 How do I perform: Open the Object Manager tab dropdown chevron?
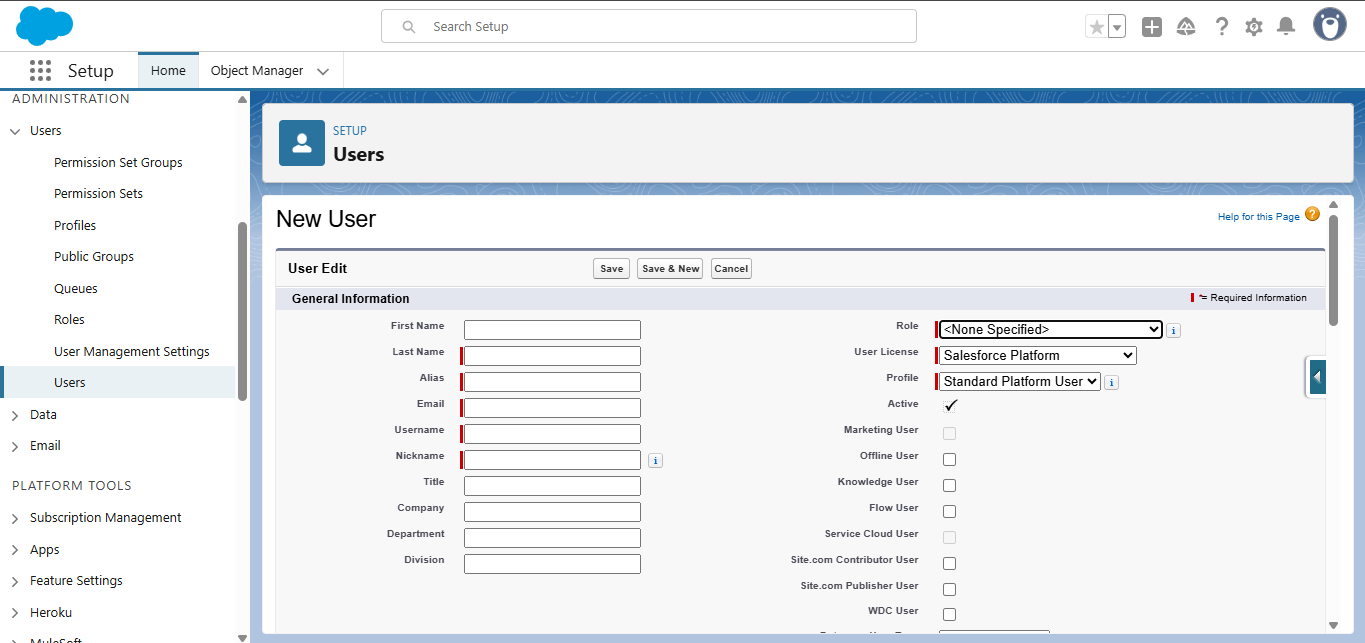(323, 72)
